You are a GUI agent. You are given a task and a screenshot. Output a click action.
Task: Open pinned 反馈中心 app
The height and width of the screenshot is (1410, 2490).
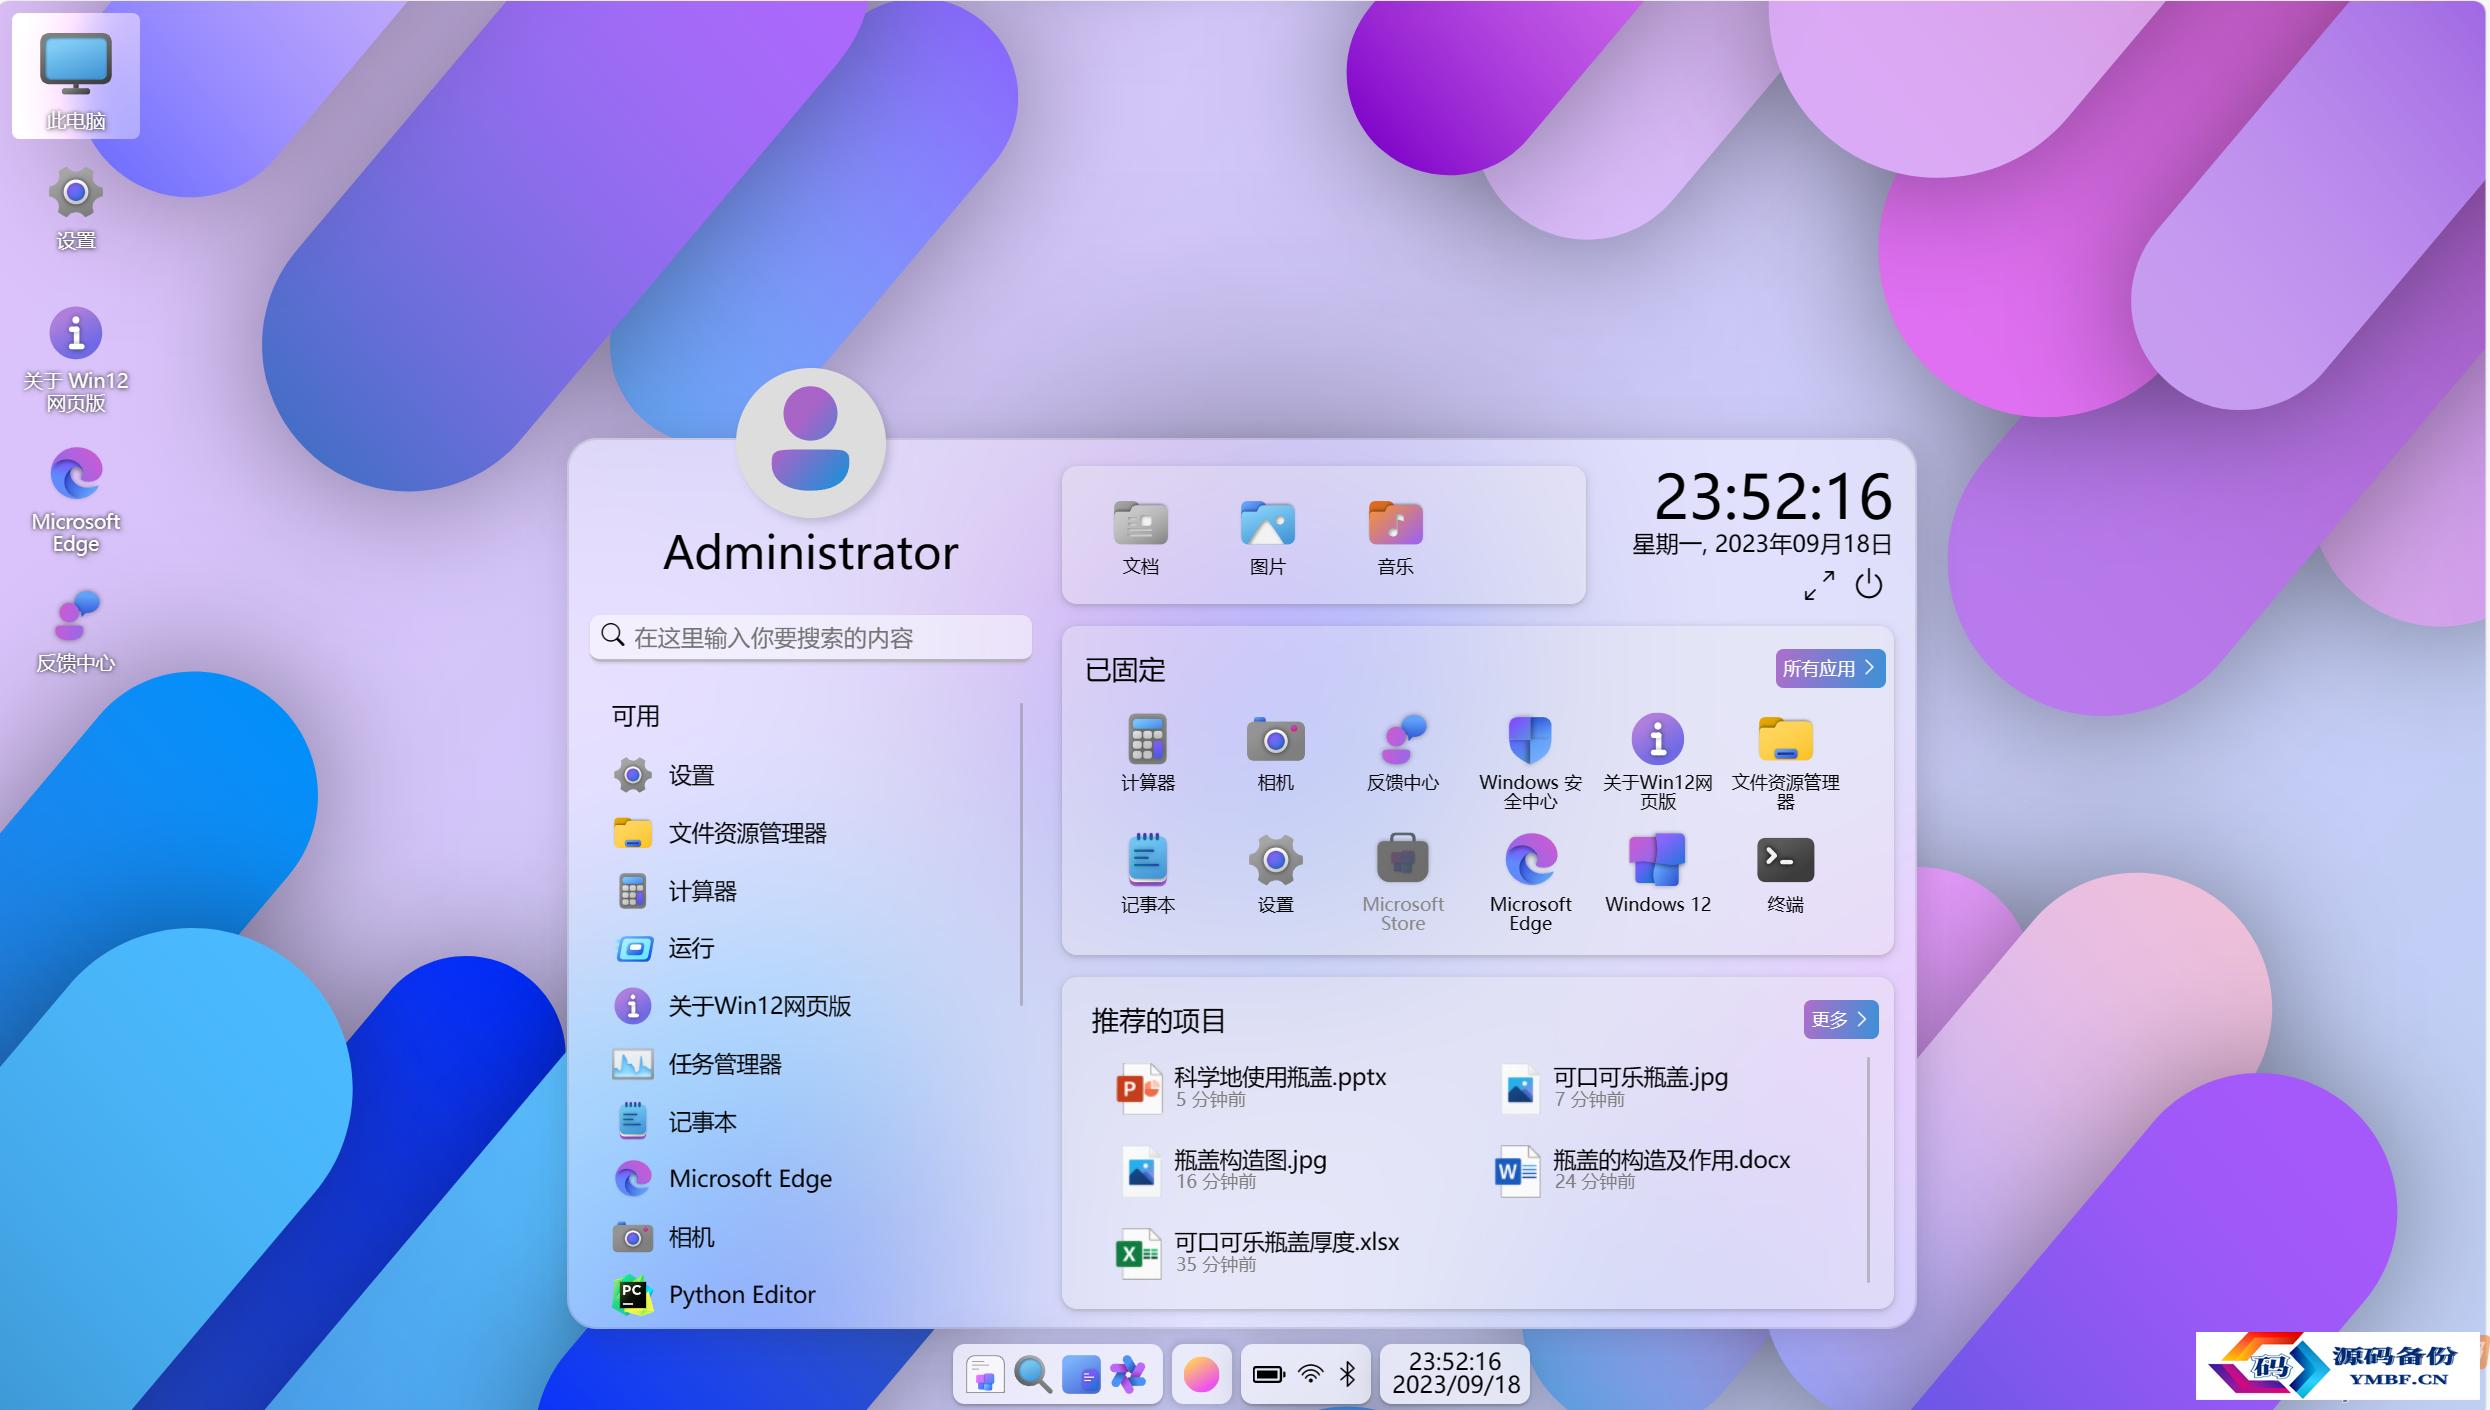coord(1403,753)
